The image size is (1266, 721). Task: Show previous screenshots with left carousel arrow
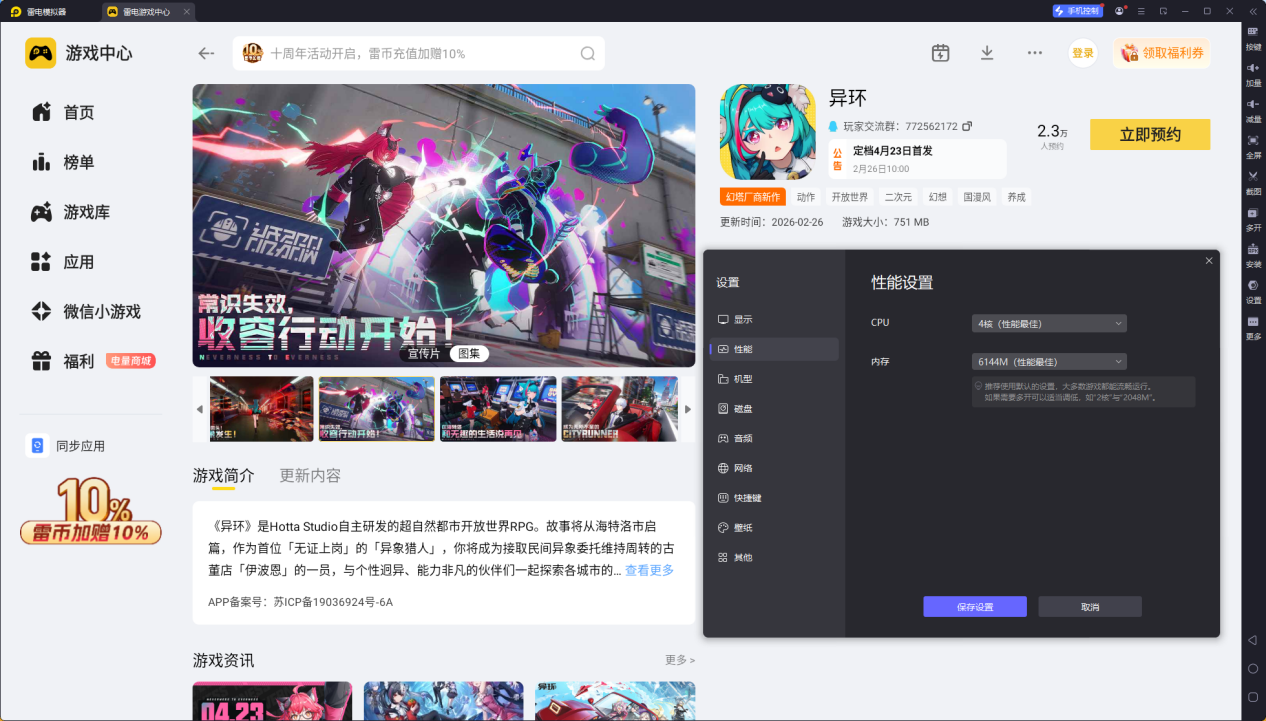pyautogui.click(x=199, y=409)
